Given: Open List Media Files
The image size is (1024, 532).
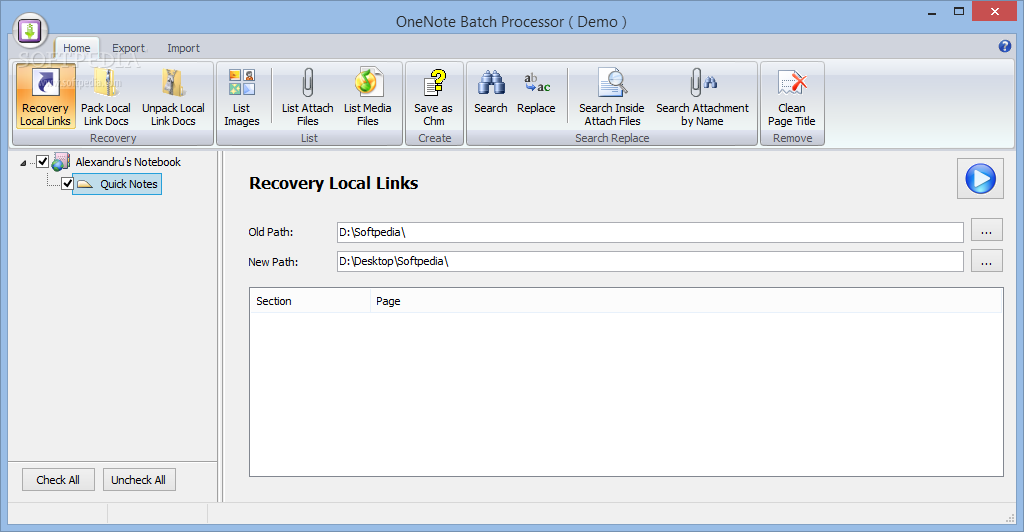Looking at the screenshot, I should (x=368, y=97).
